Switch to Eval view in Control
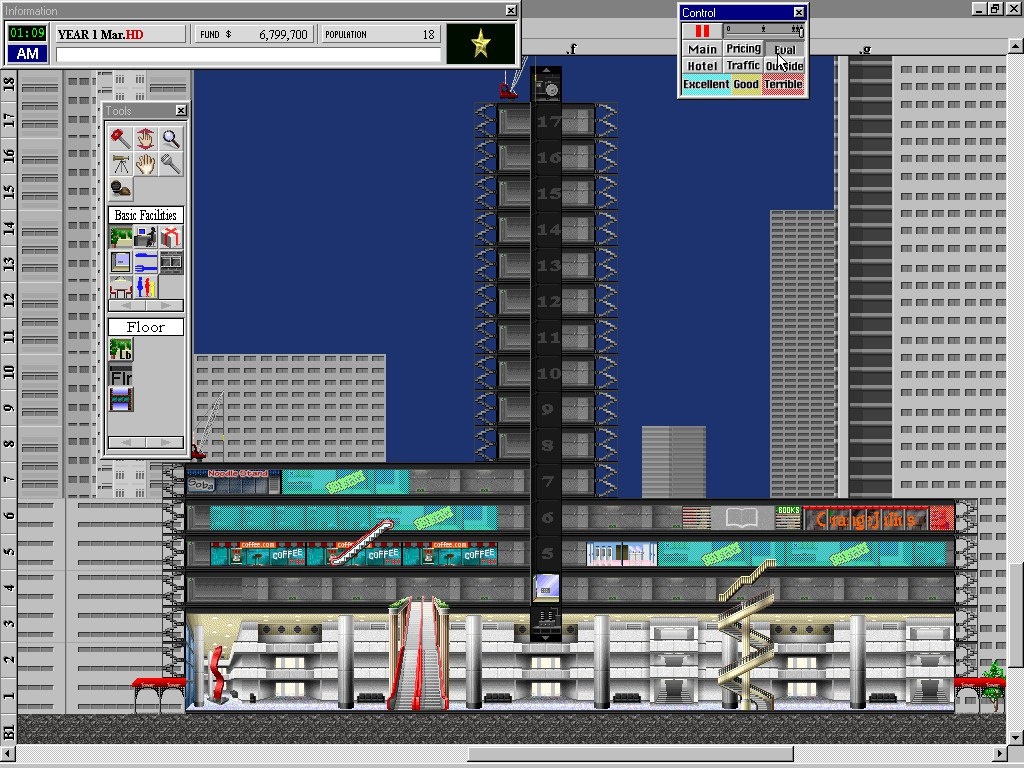Screen dimensions: 1024x768 784,49
